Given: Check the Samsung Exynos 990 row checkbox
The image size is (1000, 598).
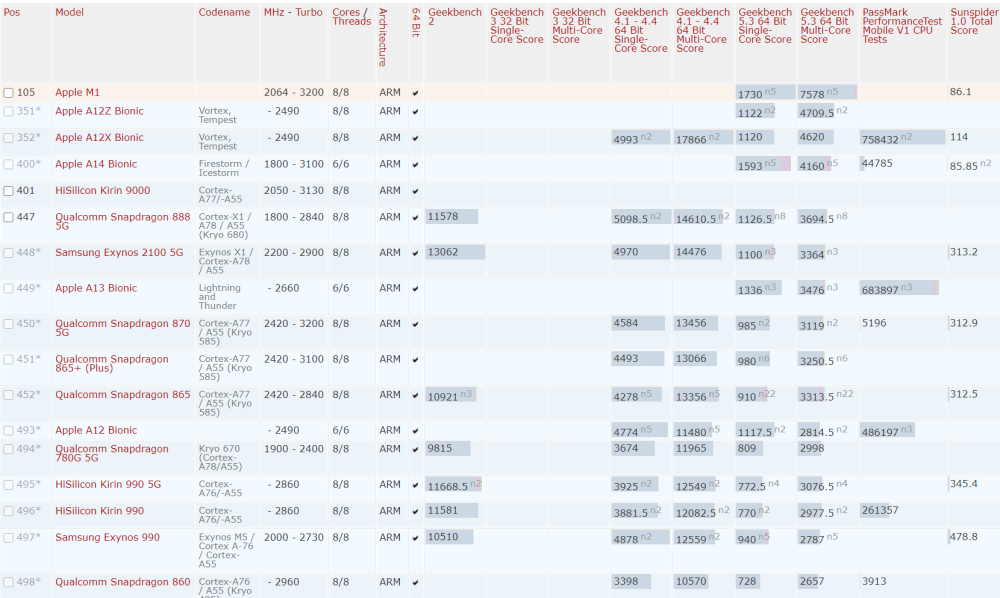Looking at the screenshot, I should (8, 538).
